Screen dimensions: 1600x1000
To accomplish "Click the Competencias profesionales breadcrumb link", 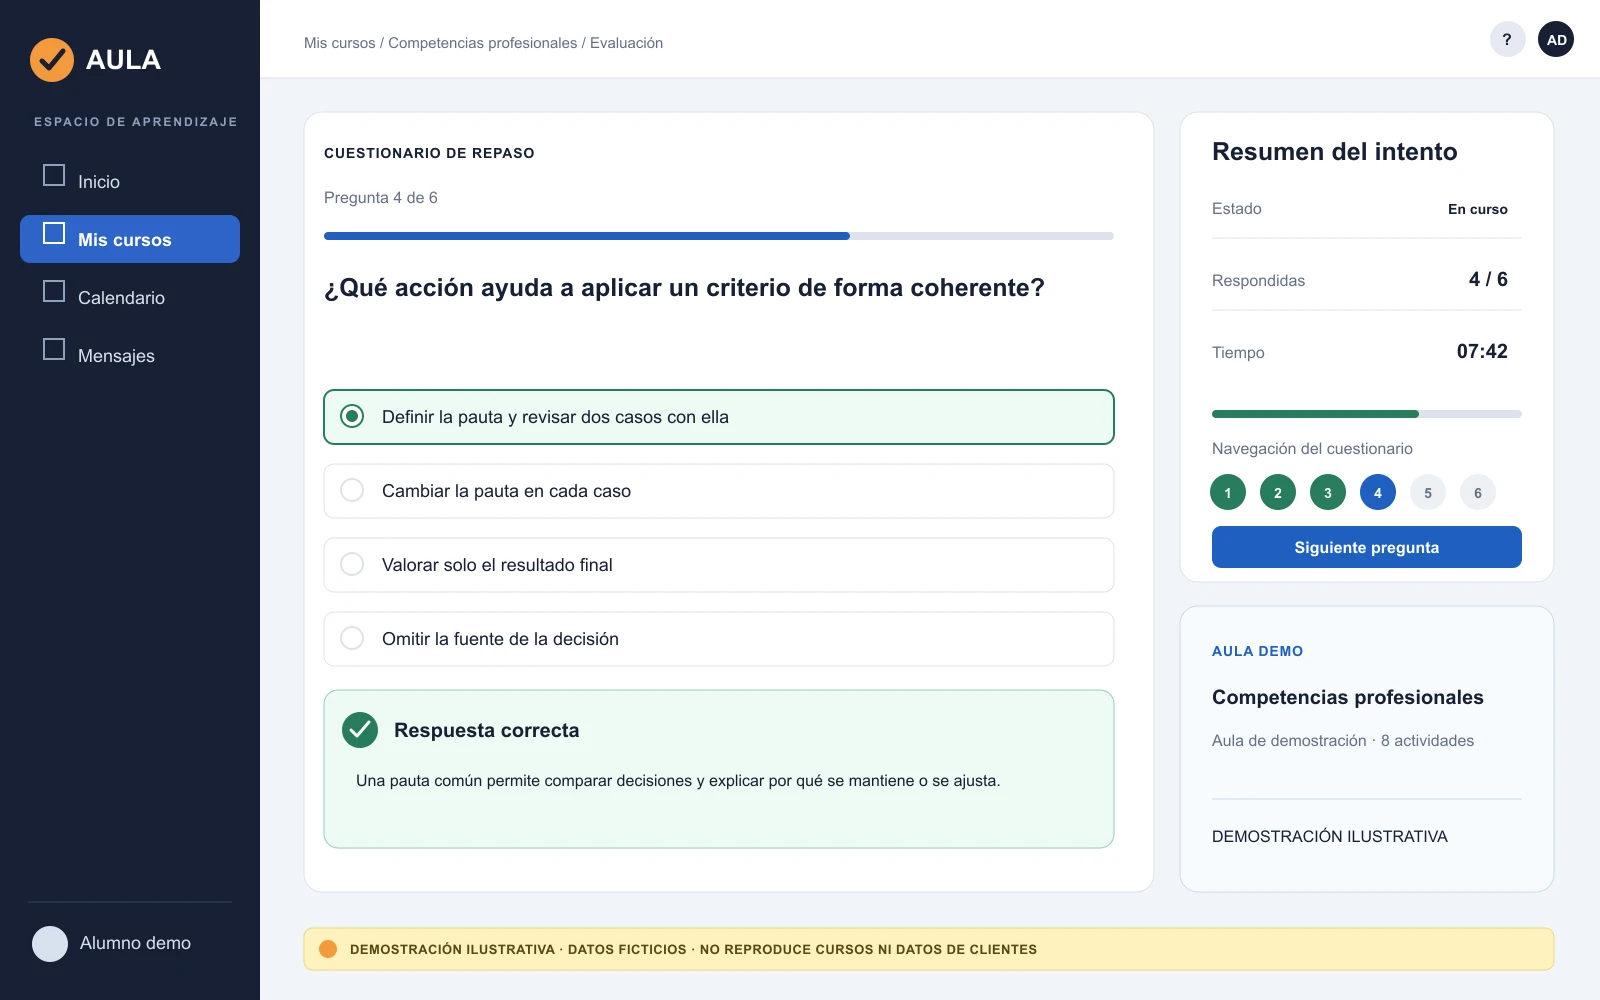I will [483, 43].
